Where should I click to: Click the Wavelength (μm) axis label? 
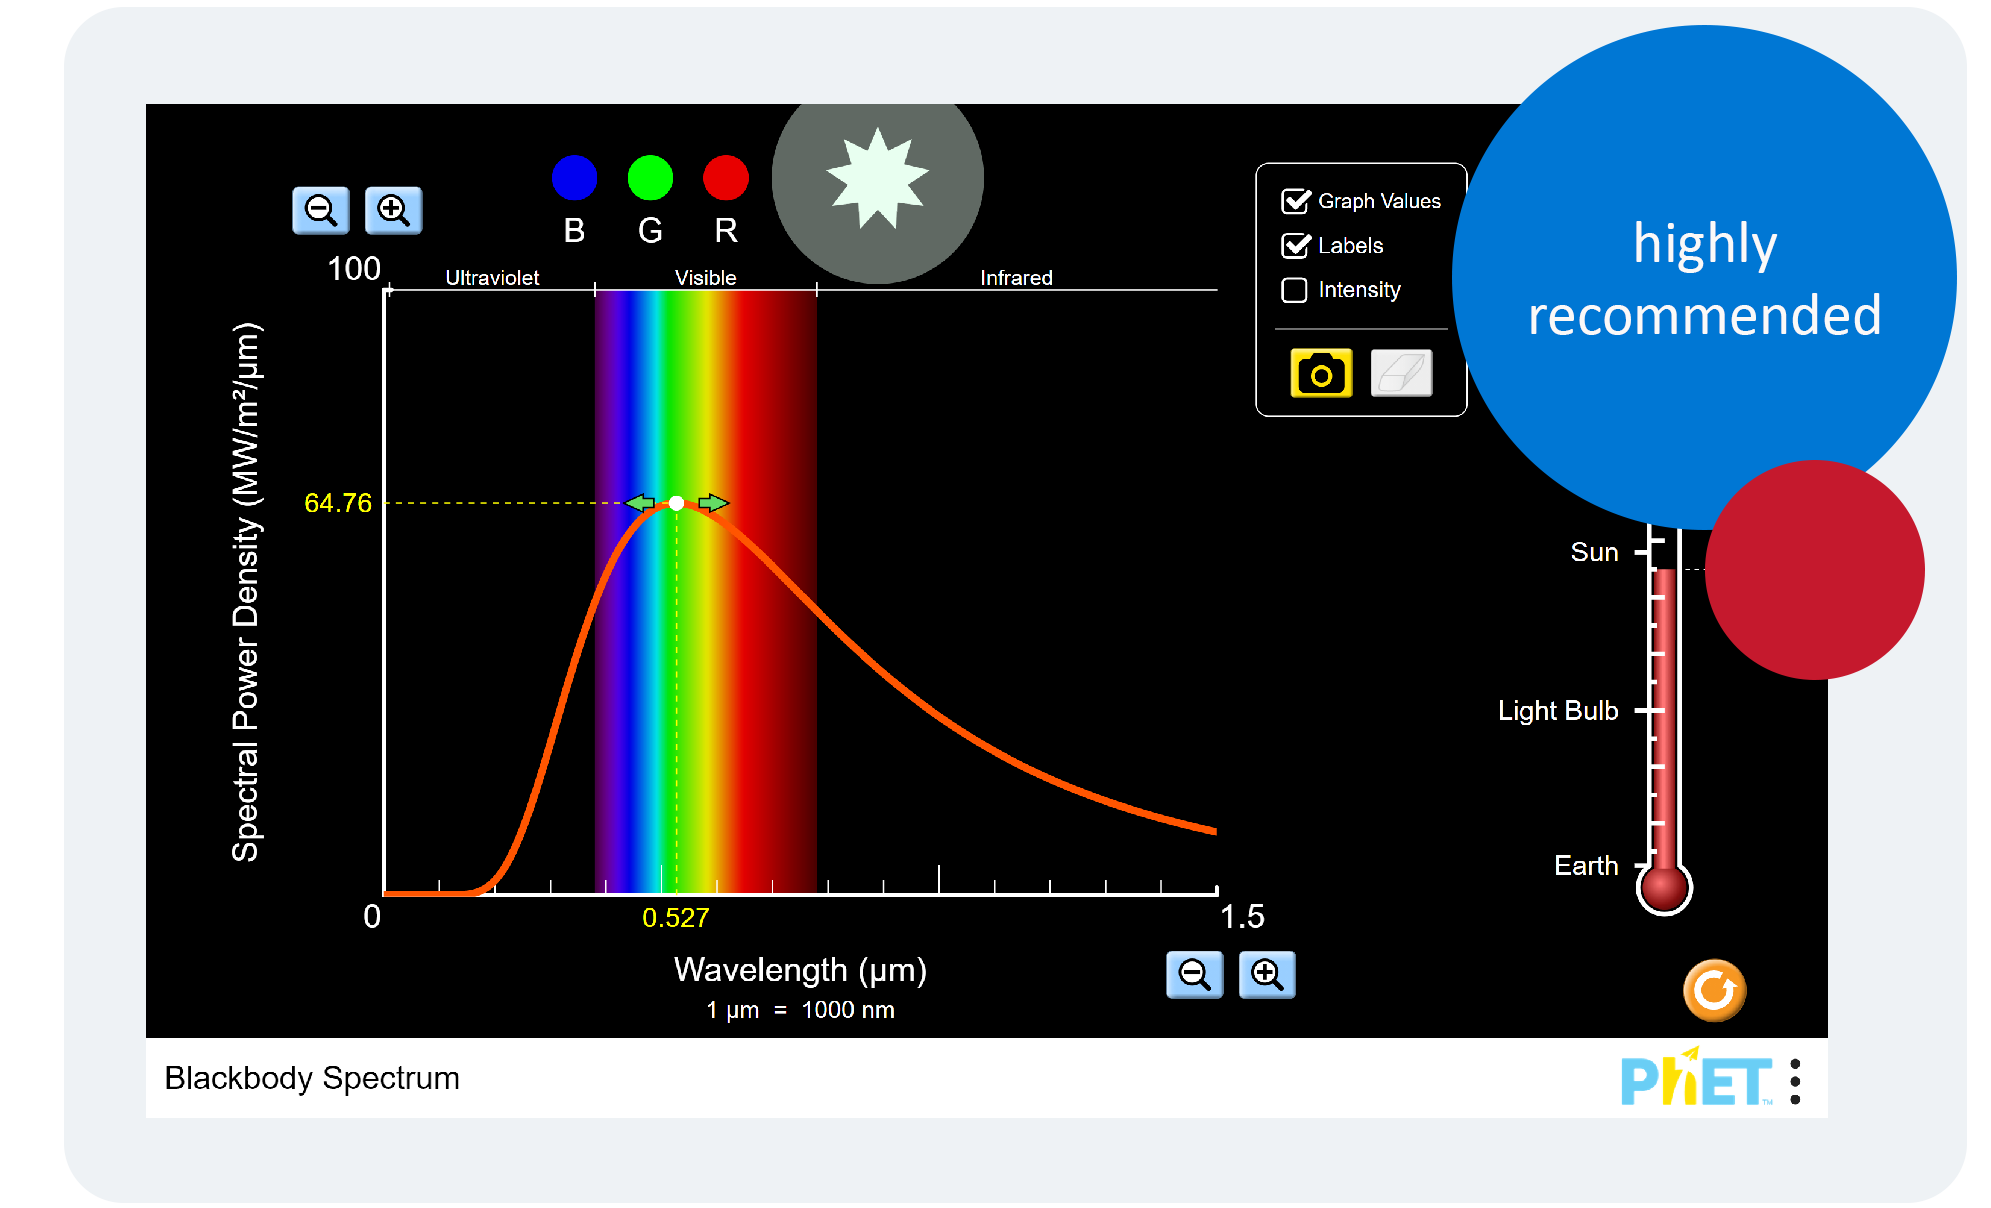[800, 970]
